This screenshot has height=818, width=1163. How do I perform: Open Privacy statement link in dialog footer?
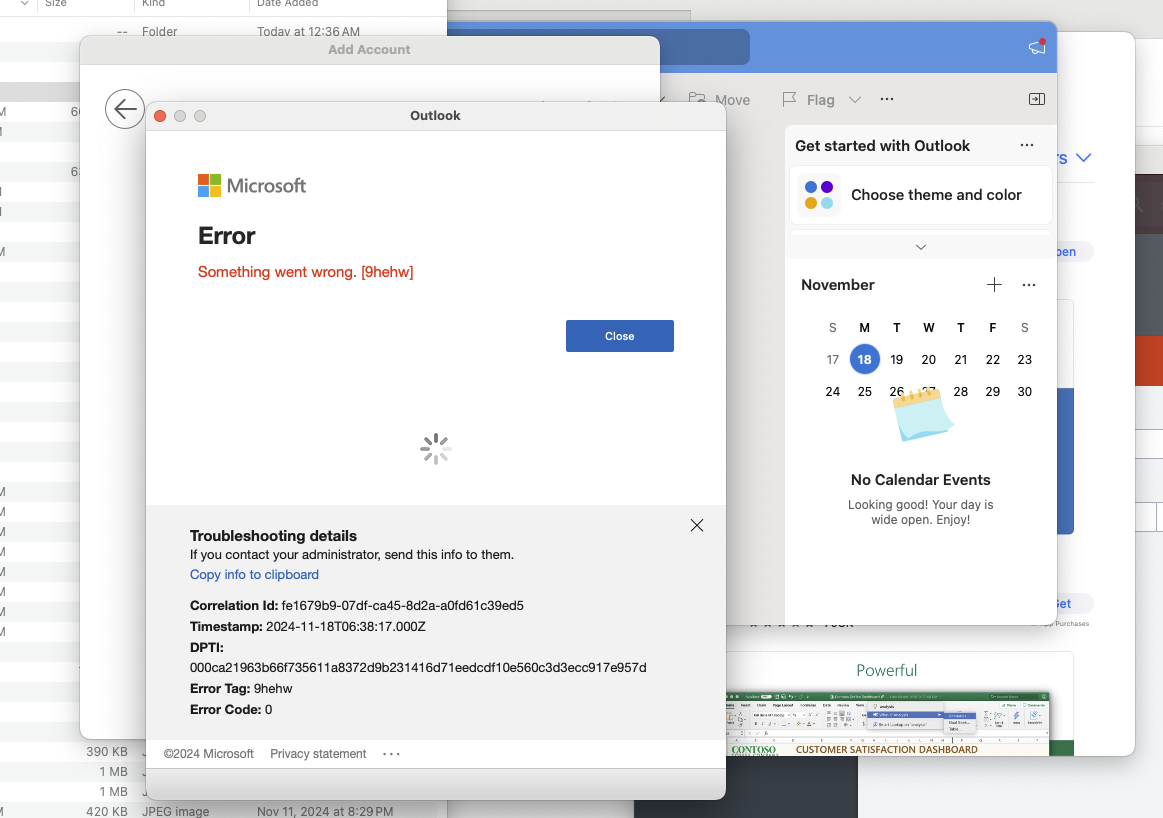318,753
